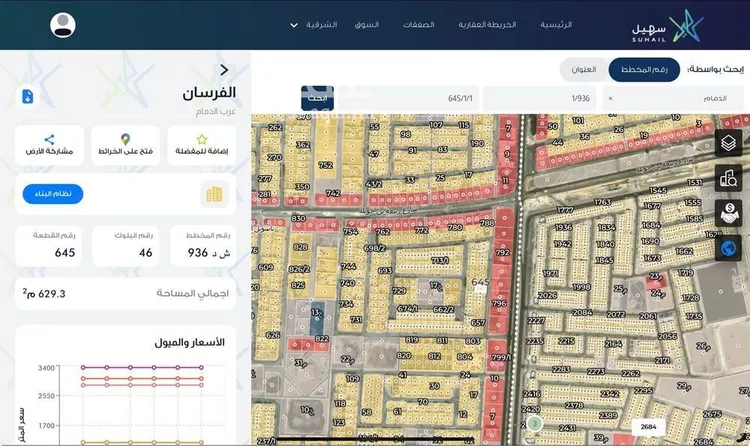Click the yellow building icon
This screenshot has width=750, height=446.
pos(214,194)
